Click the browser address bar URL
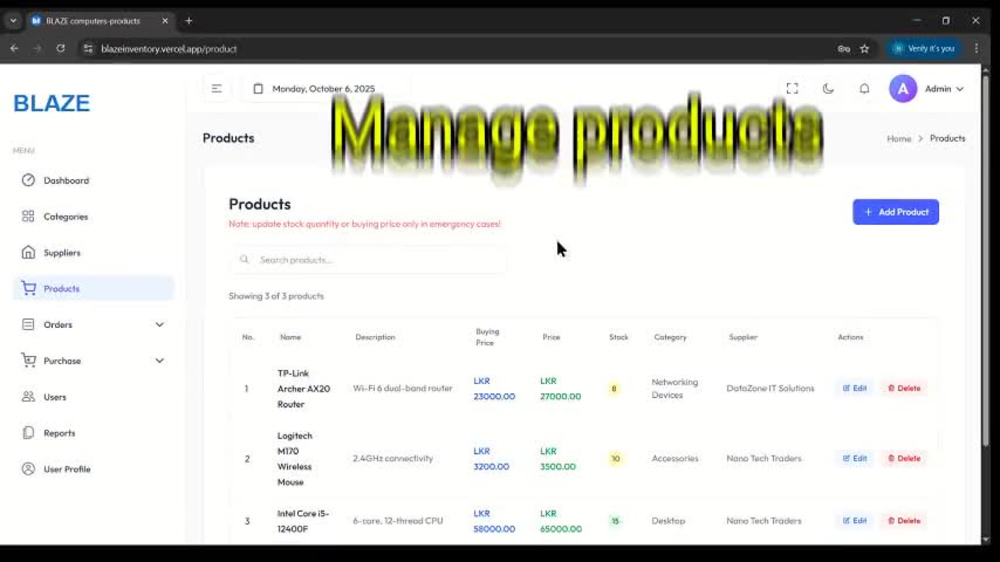This screenshot has height=562, width=1000. [x=169, y=48]
